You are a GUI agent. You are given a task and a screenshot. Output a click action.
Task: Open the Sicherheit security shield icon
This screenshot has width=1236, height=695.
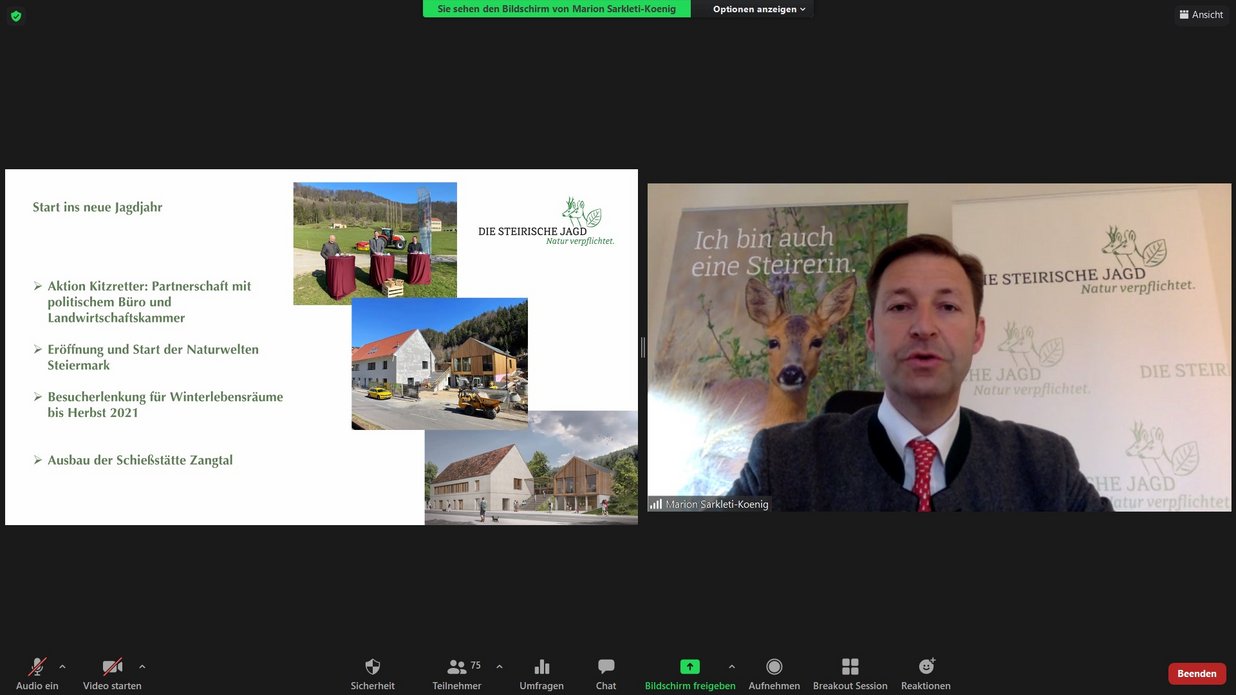point(372,667)
